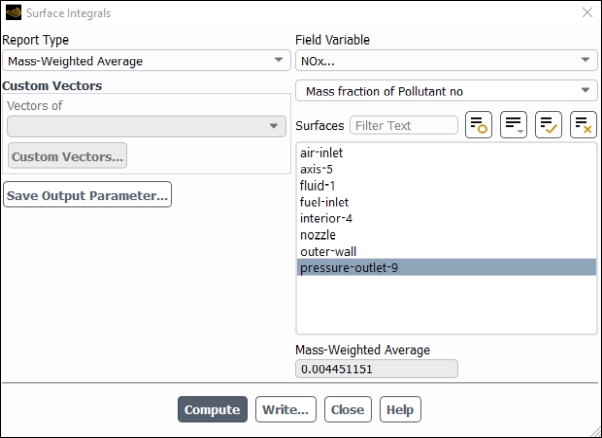Expand the NOx... field variable dropdown
The width and height of the screenshot is (602, 438).
[x=446, y=60]
